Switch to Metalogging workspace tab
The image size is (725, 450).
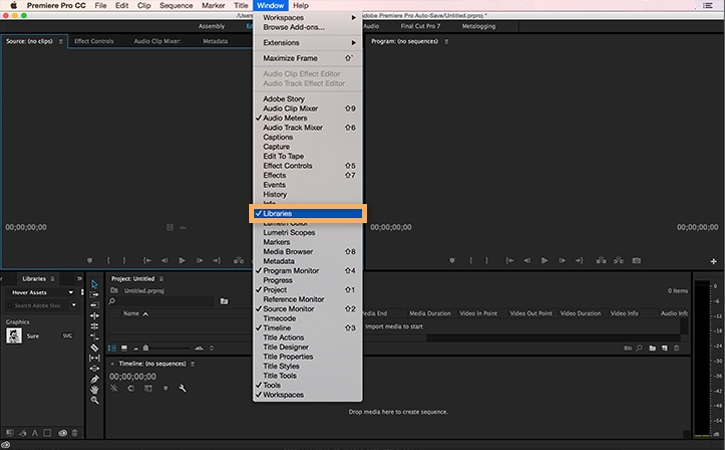tap(479, 26)
